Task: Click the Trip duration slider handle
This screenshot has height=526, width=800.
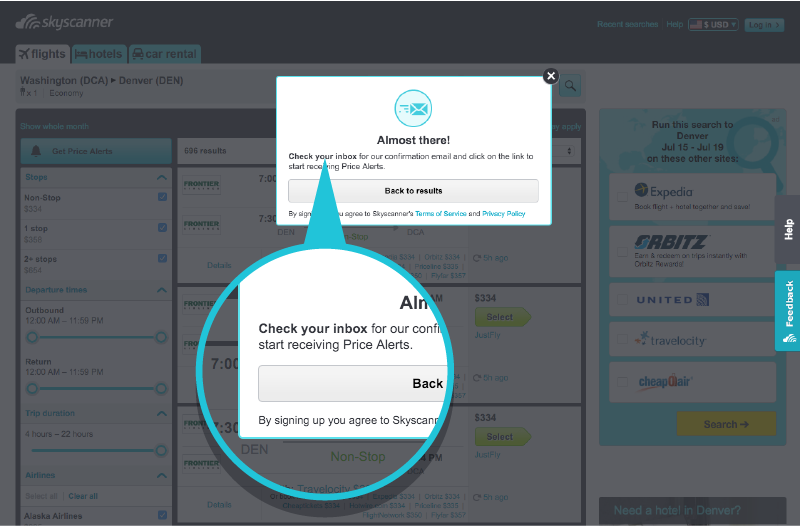Action: click(x=161, y=450)
